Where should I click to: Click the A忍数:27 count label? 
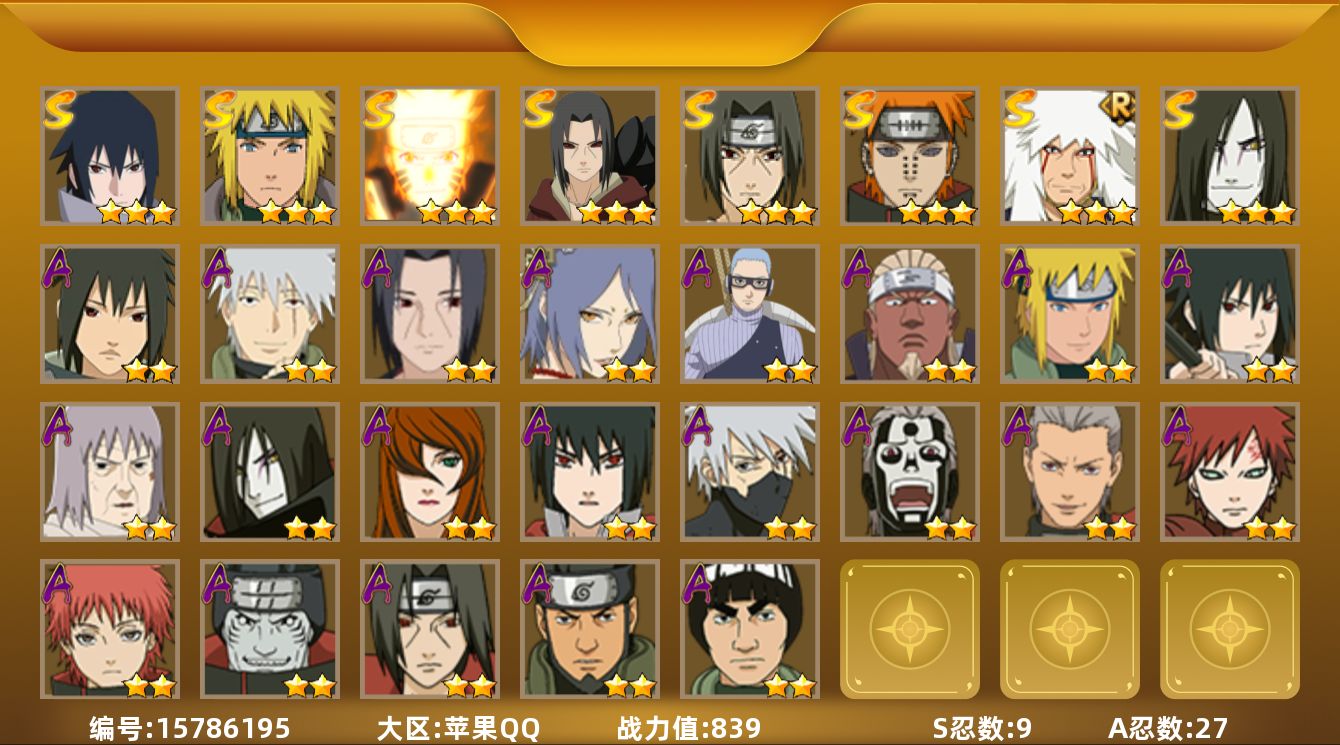[1168, 728]
